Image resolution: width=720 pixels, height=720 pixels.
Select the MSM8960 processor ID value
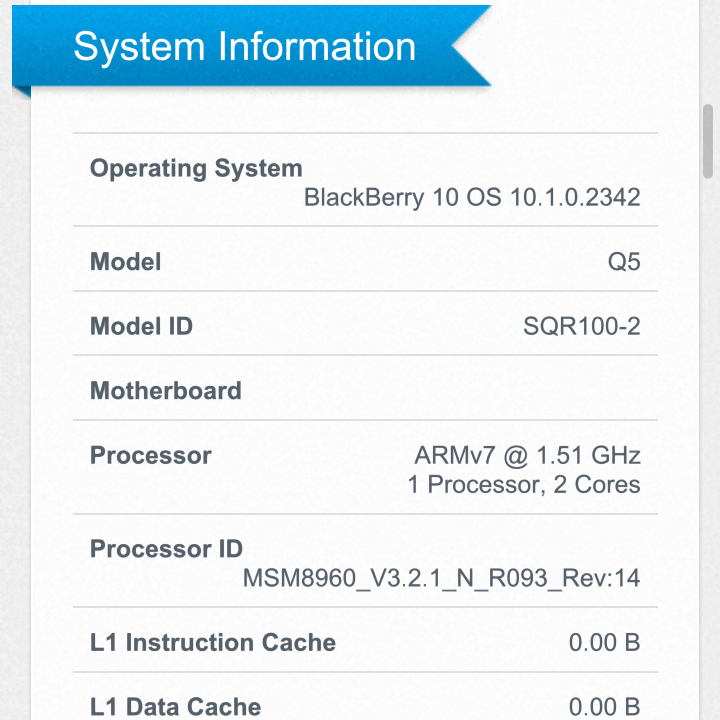click(x=441, y=578)
